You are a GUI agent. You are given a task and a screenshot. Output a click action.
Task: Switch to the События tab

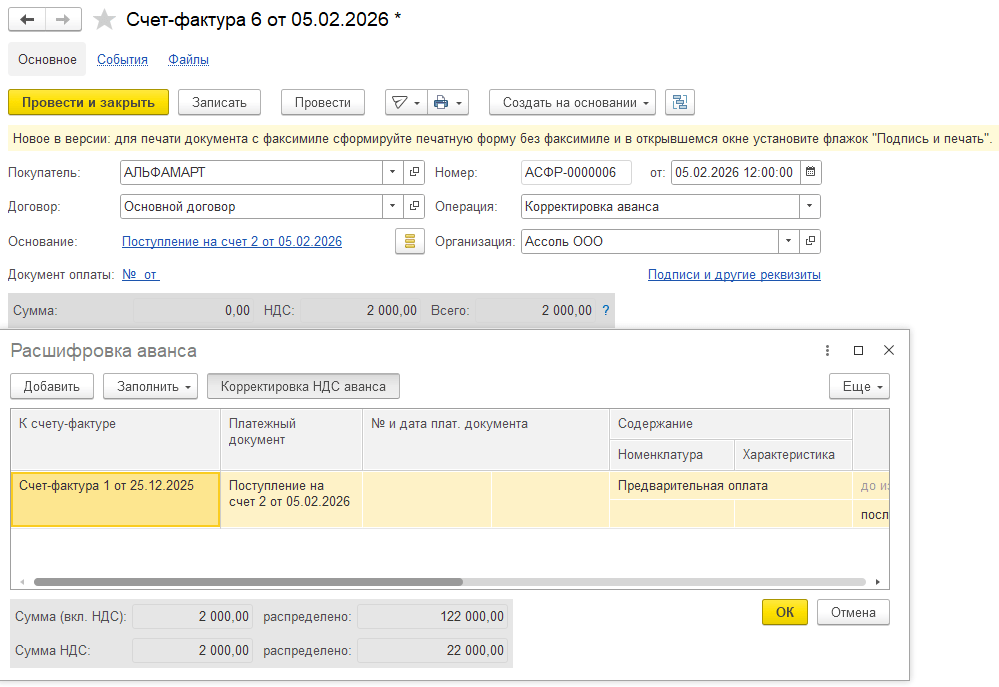click(x=122, y=59)
